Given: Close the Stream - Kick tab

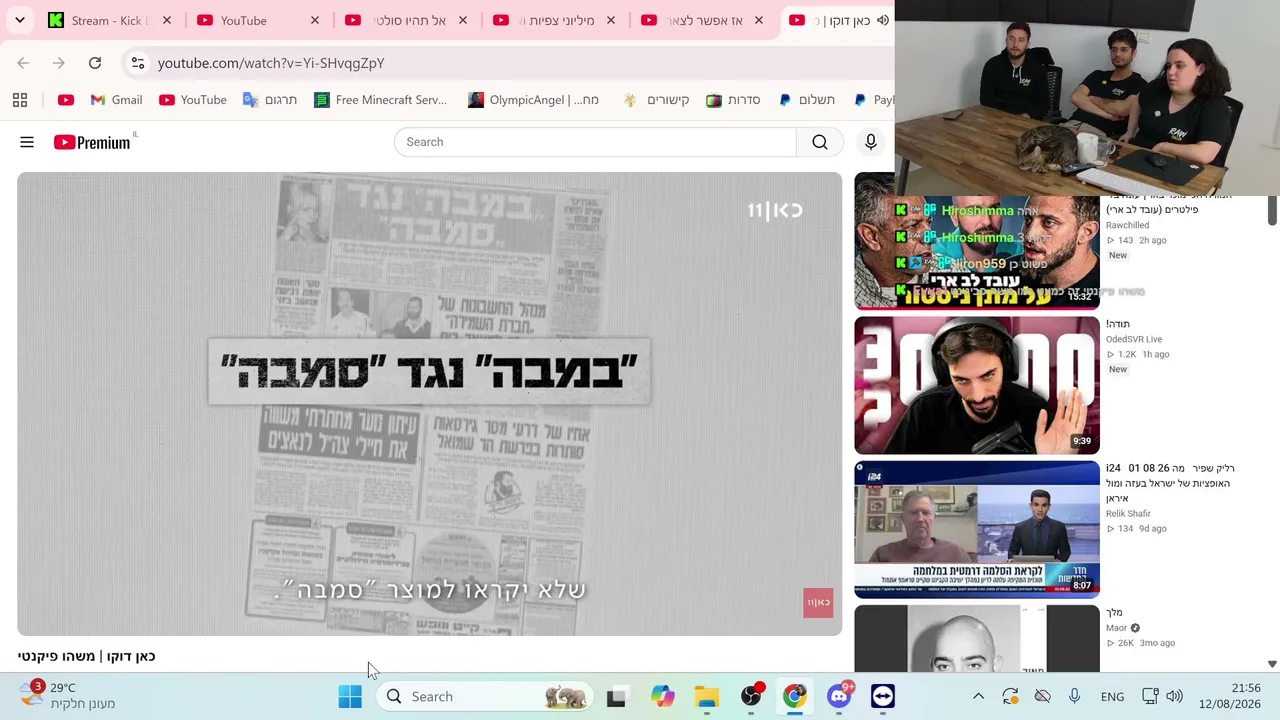Looking at the screenshot, I should (167, 20).
